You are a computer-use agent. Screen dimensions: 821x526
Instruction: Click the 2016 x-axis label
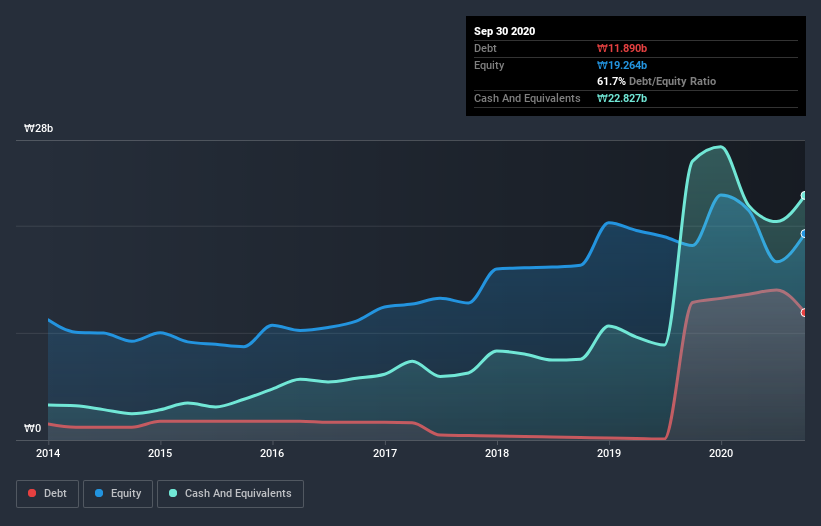[272, 453]
